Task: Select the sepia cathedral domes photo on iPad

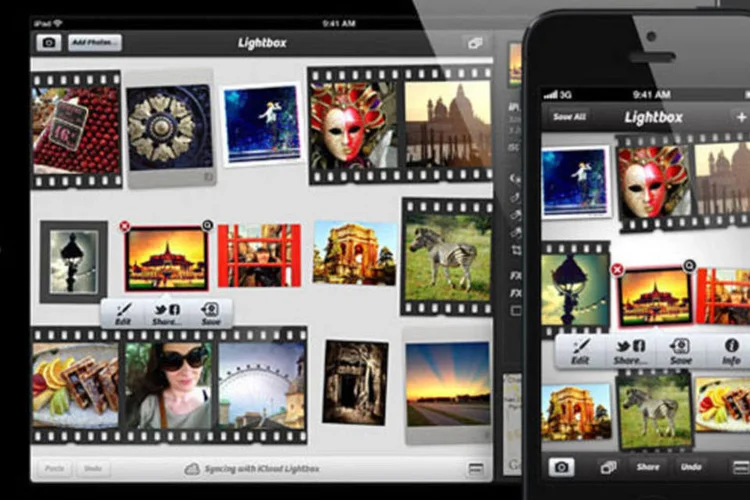Action: tap(448, 123)
